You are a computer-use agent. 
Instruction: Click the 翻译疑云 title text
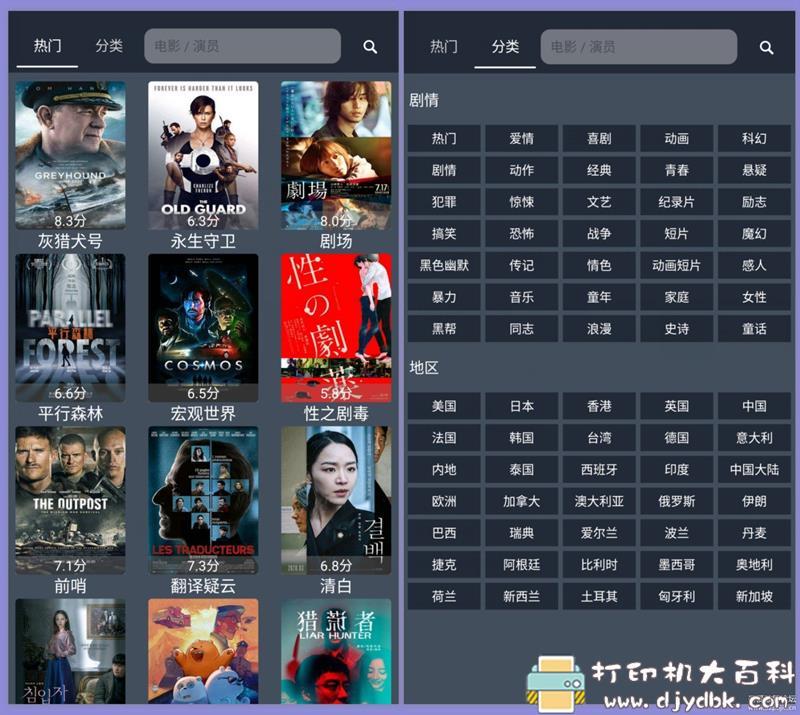pos(203,586)
